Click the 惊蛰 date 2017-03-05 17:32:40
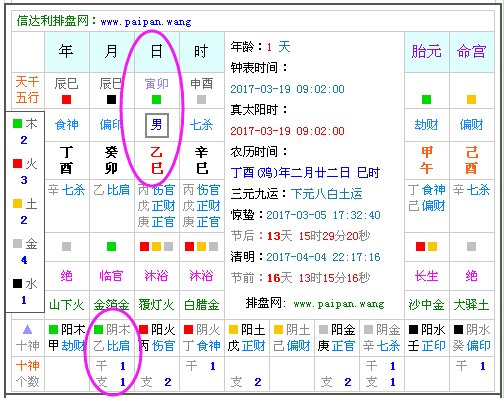 (x=323, y=215)
